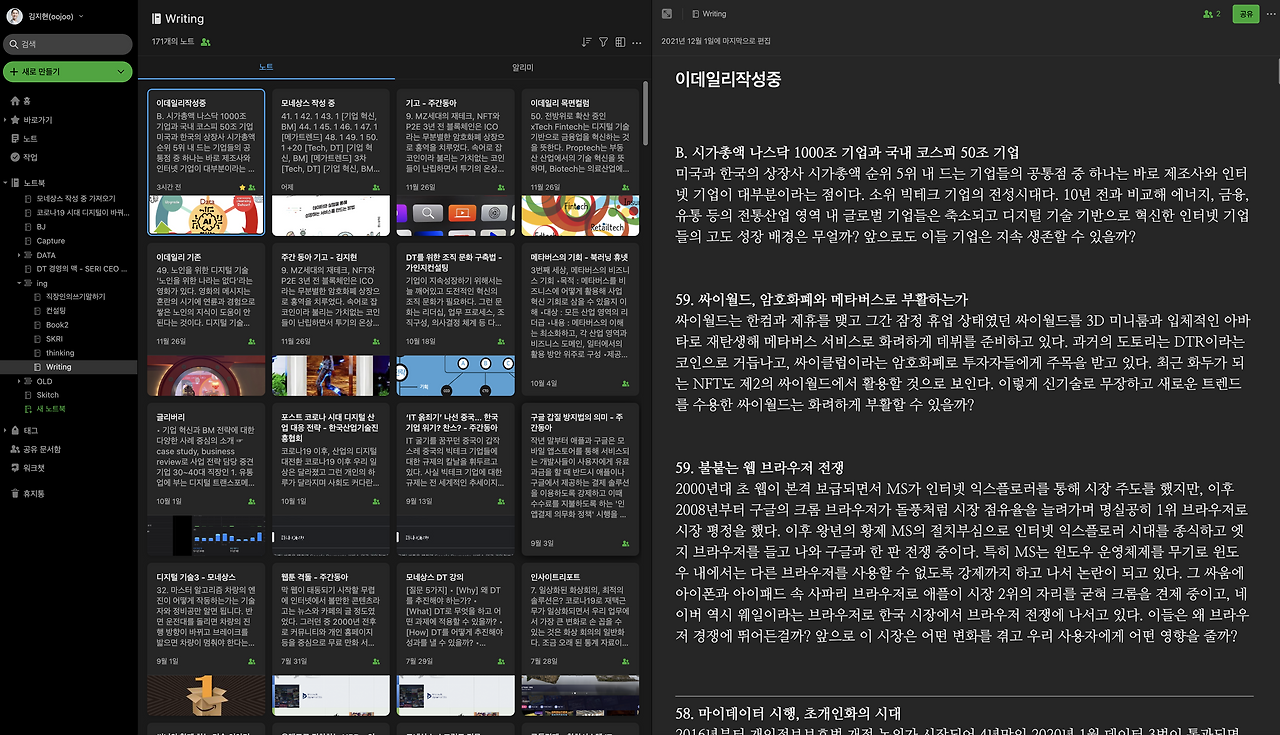Expand the 바로가기 (Shortcuts) section
The image size is (1280, 735).
[x=5, y=120]
